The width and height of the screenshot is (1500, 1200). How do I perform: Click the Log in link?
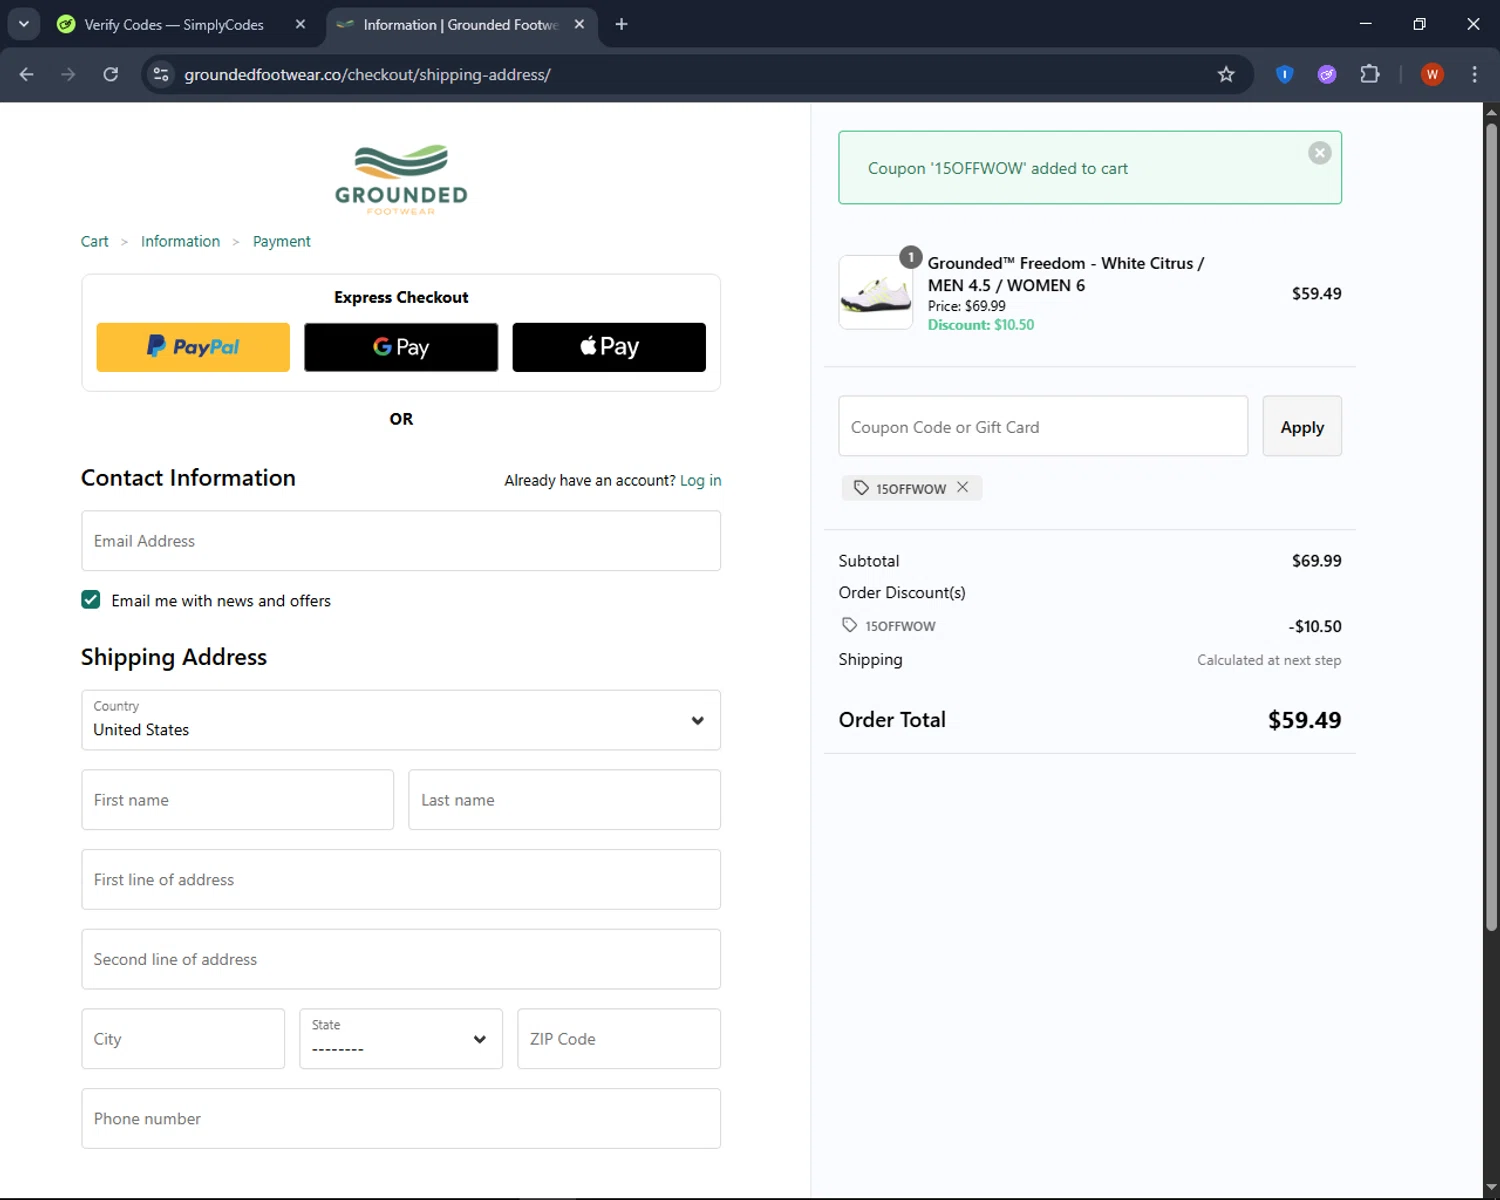click(x=700, y=480)
